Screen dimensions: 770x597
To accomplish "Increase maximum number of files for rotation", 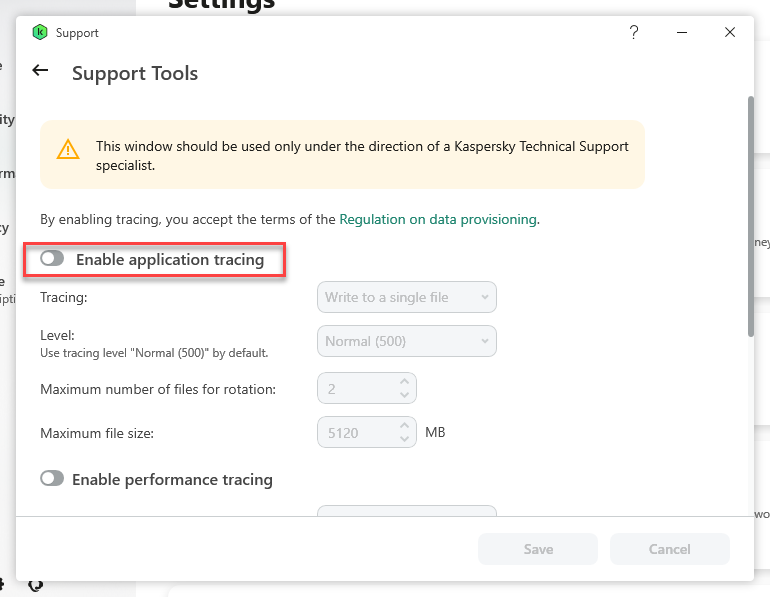I will [404, 381].
